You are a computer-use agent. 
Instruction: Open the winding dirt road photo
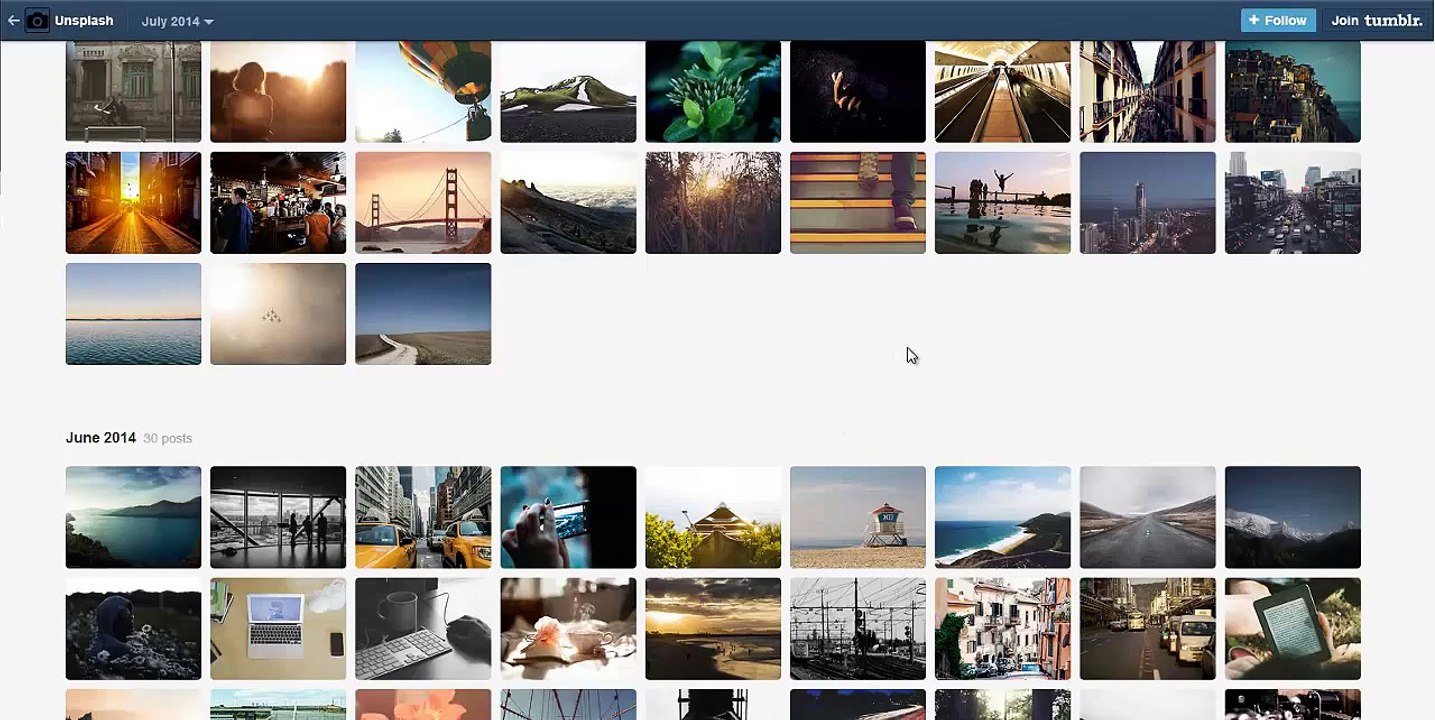423,314
